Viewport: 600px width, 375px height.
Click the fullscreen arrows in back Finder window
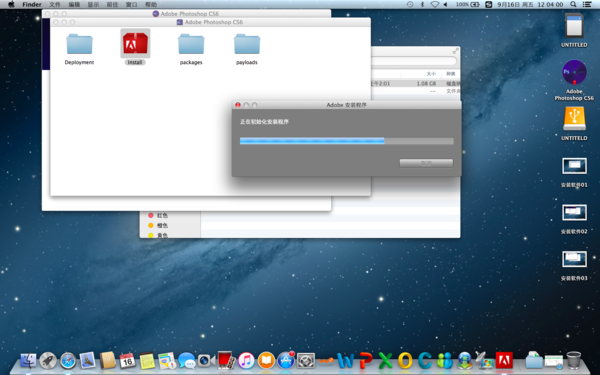pos(455,51)
